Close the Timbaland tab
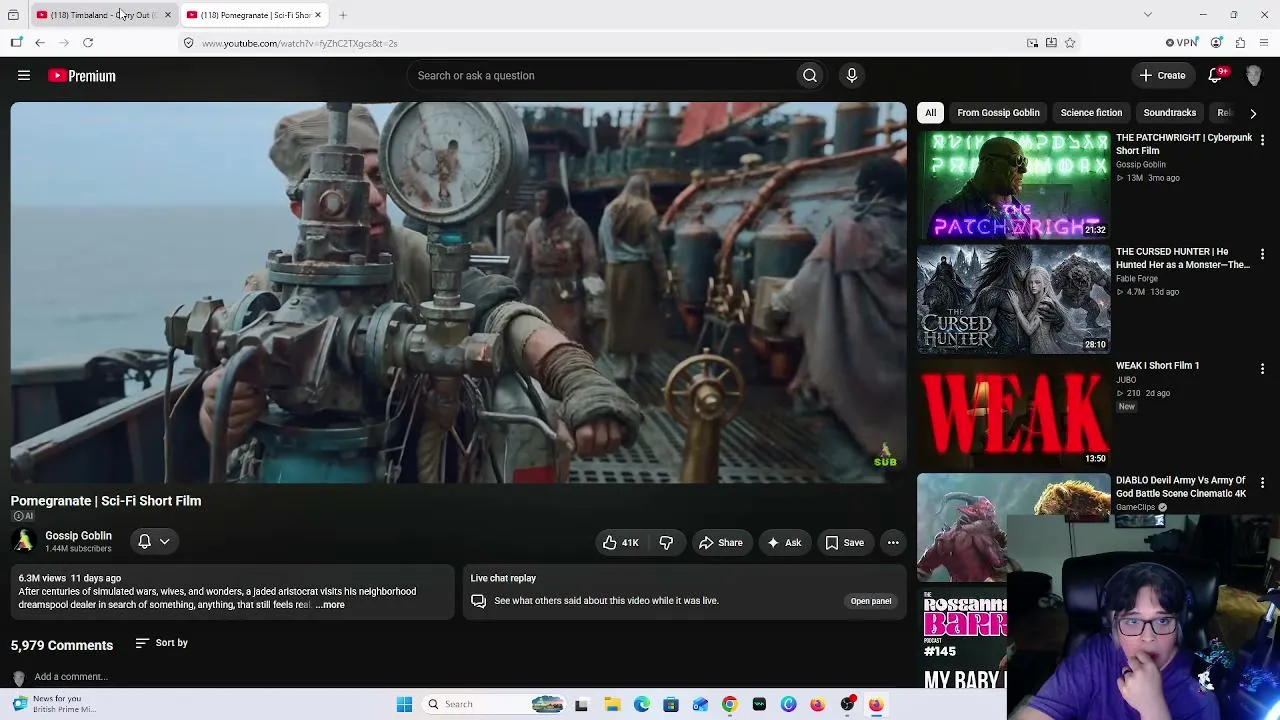Viewport: 1280px width, 720px height. tap(167, 15)
